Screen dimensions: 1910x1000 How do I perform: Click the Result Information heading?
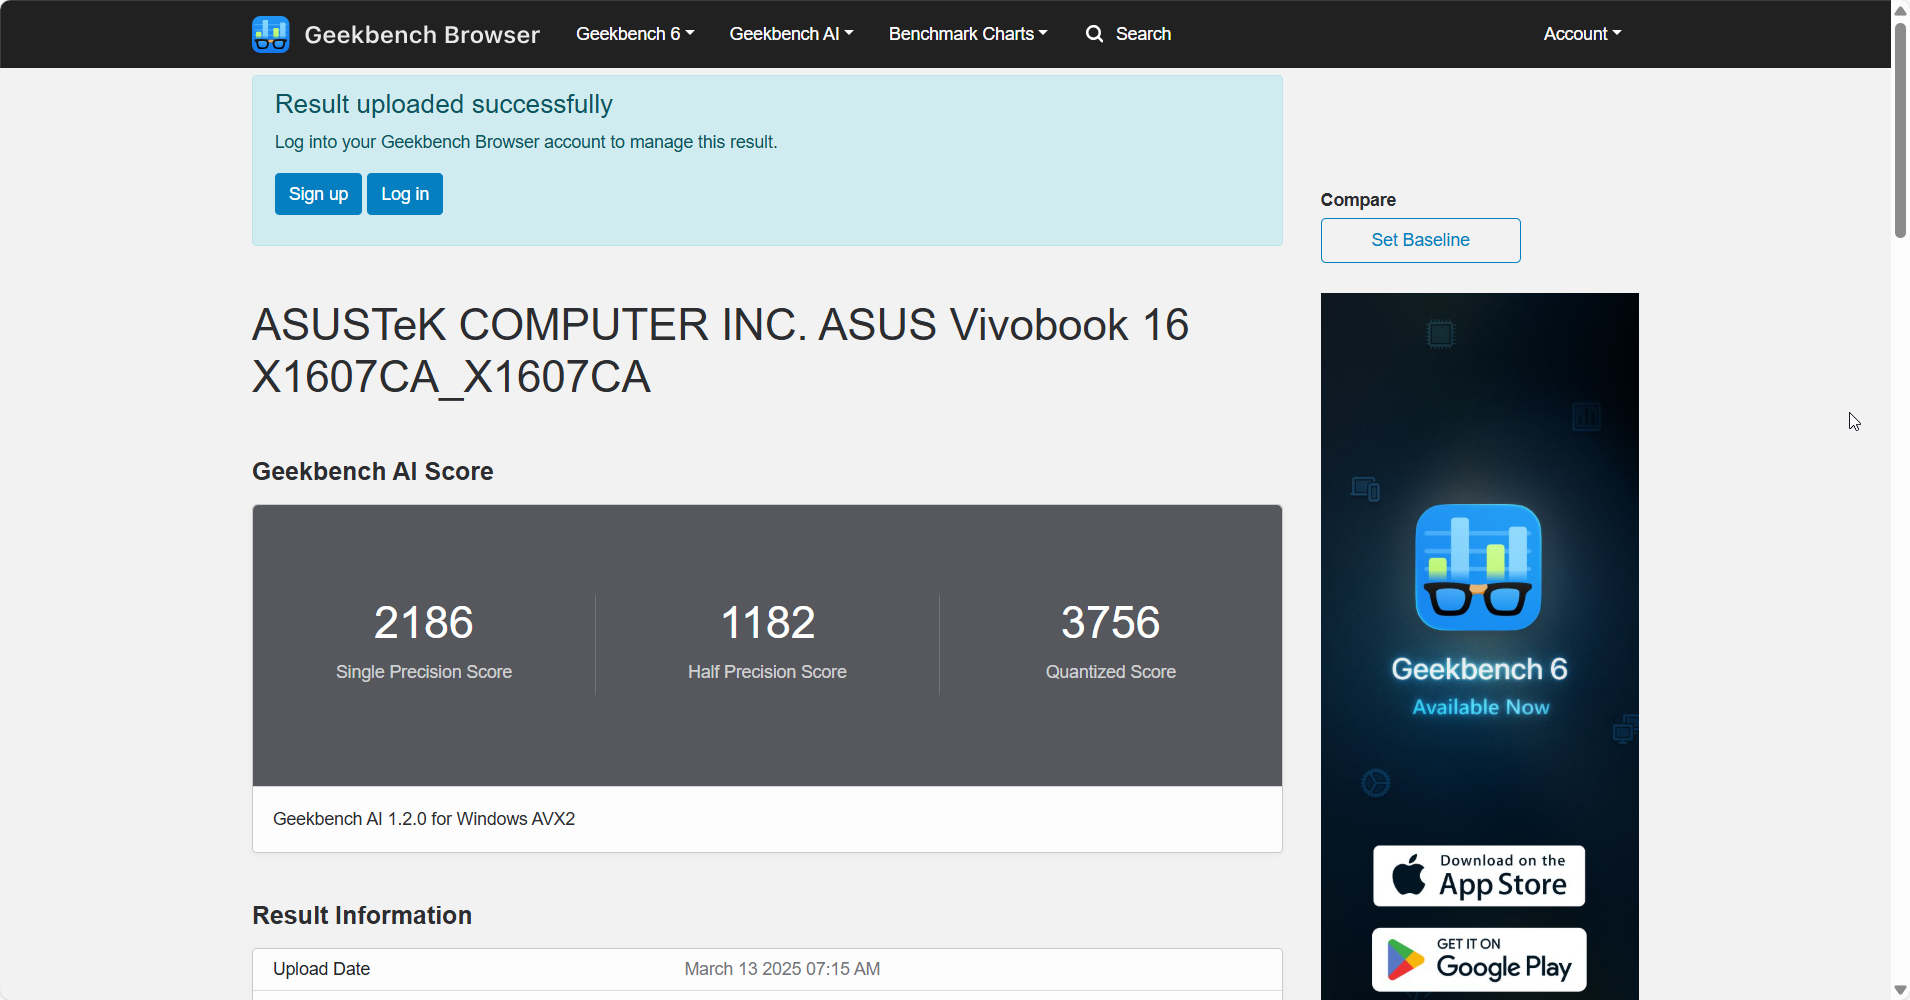click(x=362, y=915)
